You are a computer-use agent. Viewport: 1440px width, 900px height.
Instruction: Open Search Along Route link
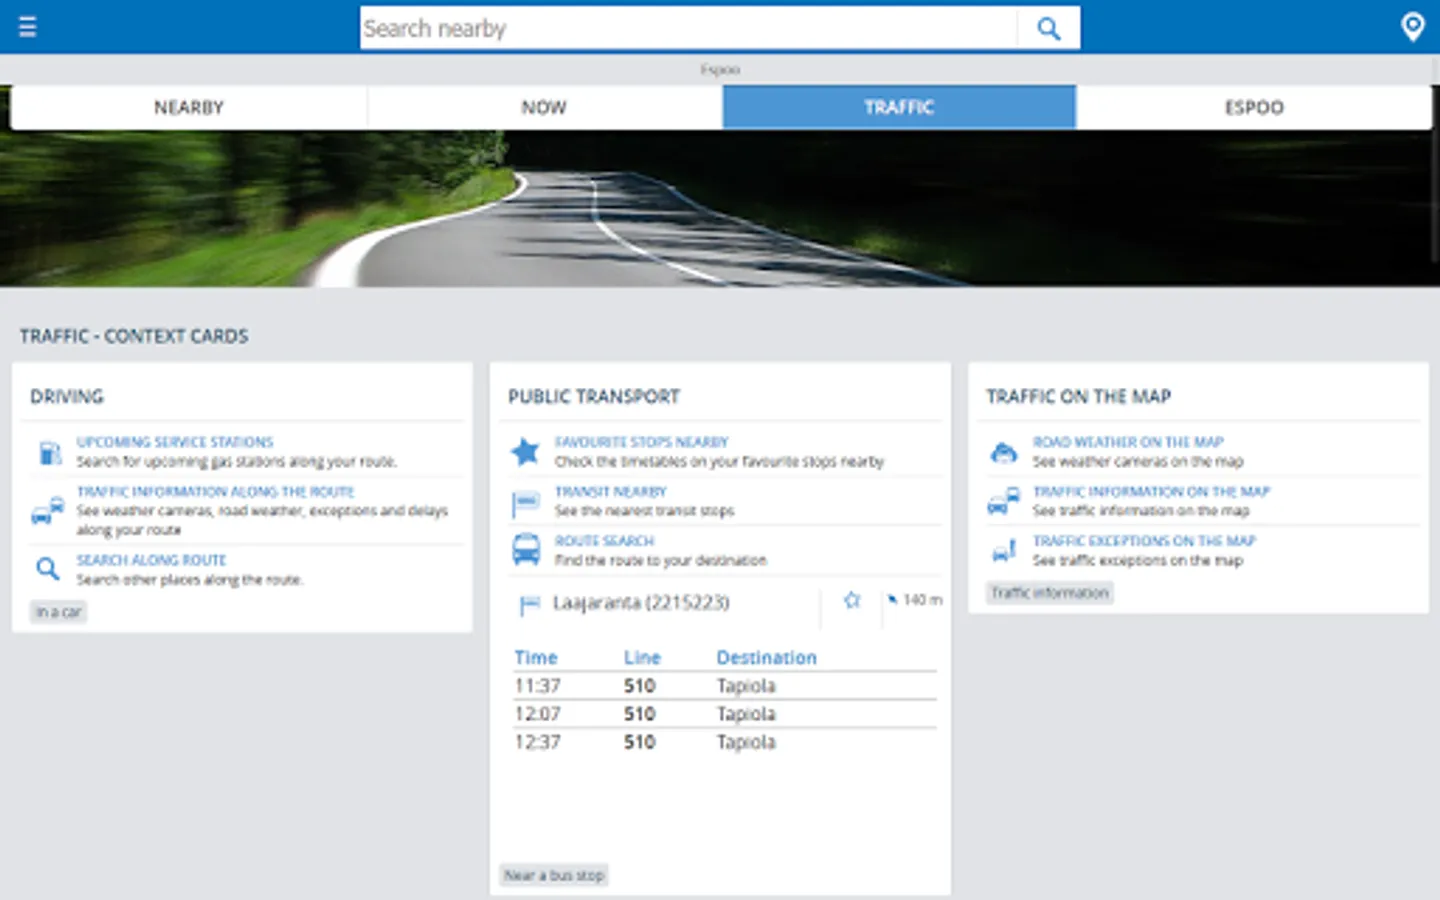tap(151, 560)
